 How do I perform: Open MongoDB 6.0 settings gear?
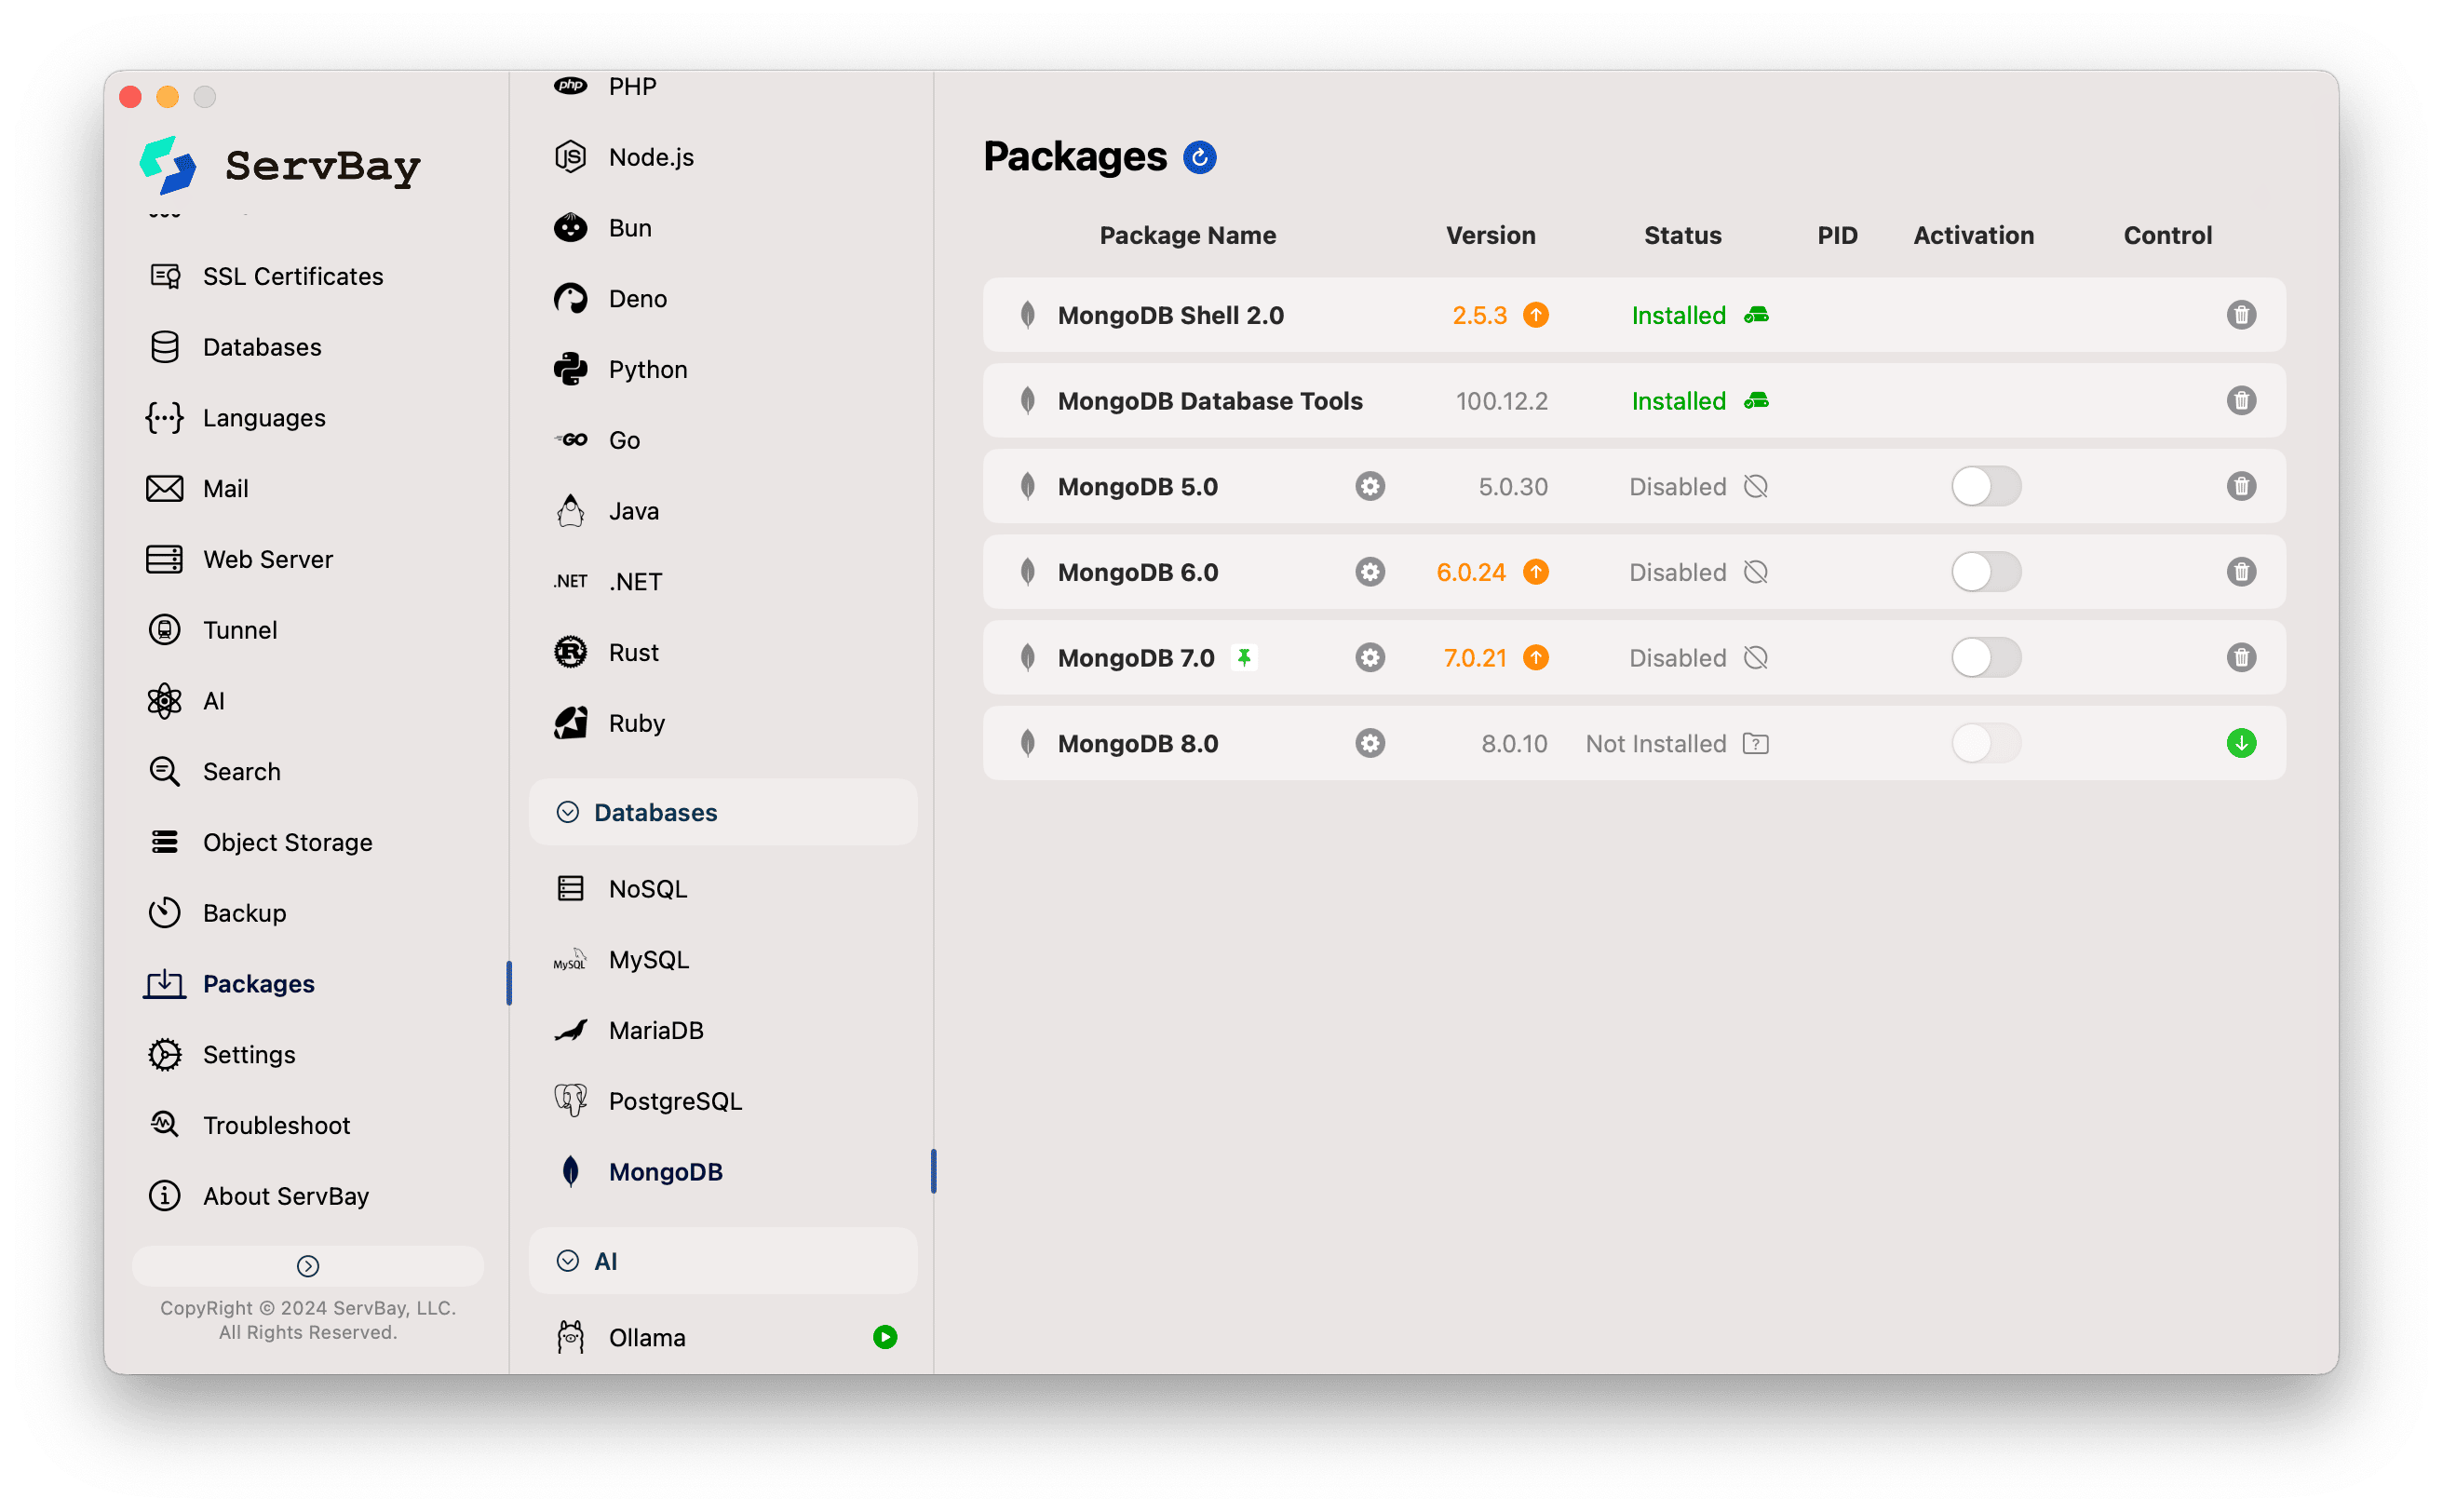coord(1370,572)
